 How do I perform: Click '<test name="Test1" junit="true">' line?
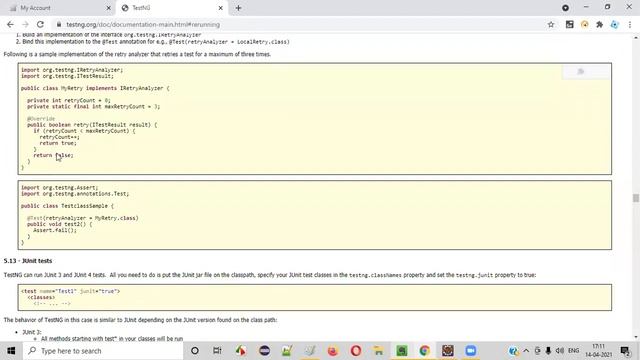tap(70, 291)
